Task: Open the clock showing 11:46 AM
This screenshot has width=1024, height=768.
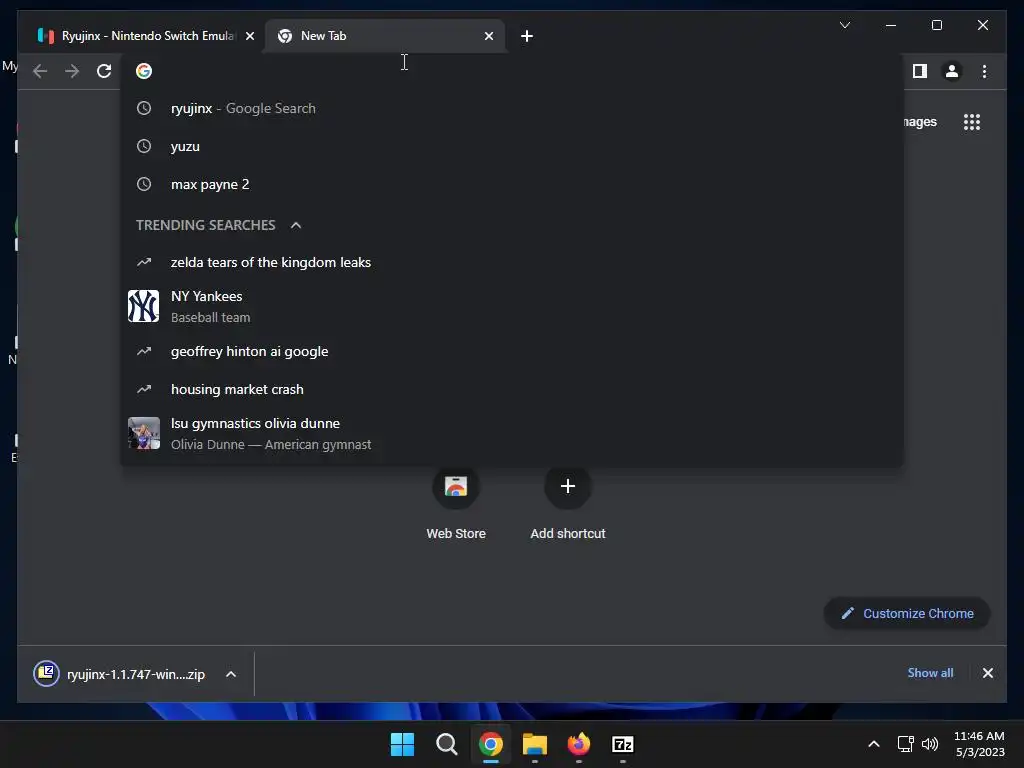Action: [x=980, y=744]
